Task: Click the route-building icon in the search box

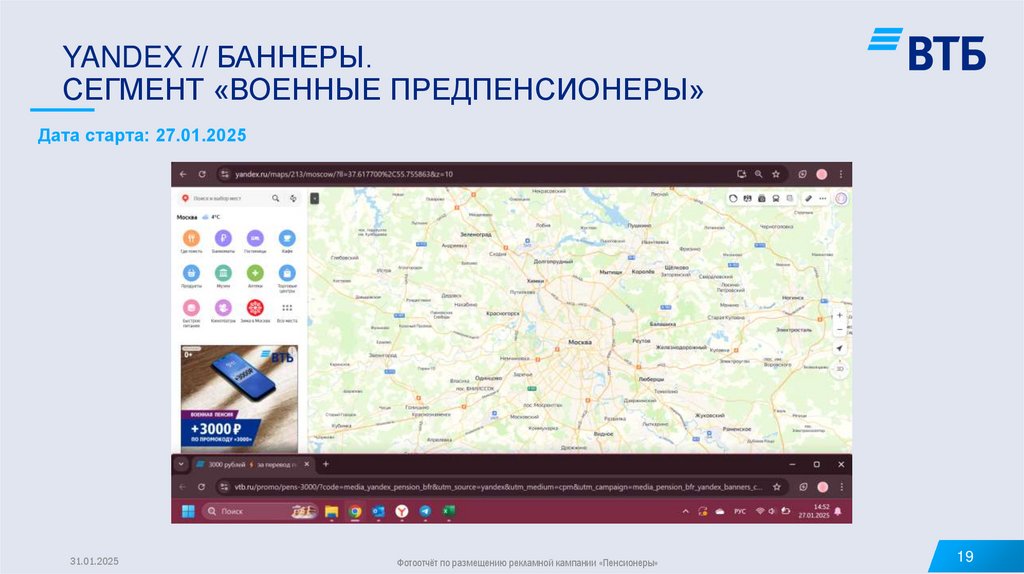Action: coord(293,198)
